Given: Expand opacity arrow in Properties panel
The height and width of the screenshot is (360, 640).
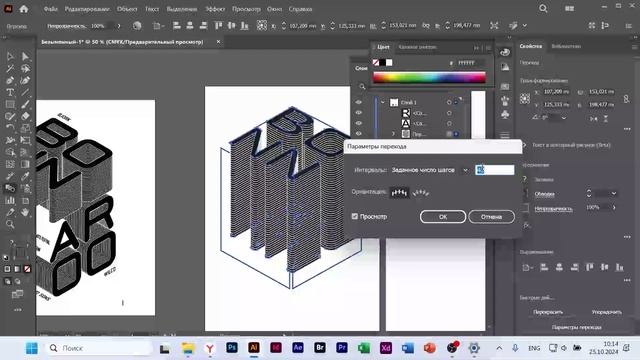Looking at the screenshot, I should pyautogui.click(x=614, y=208).
